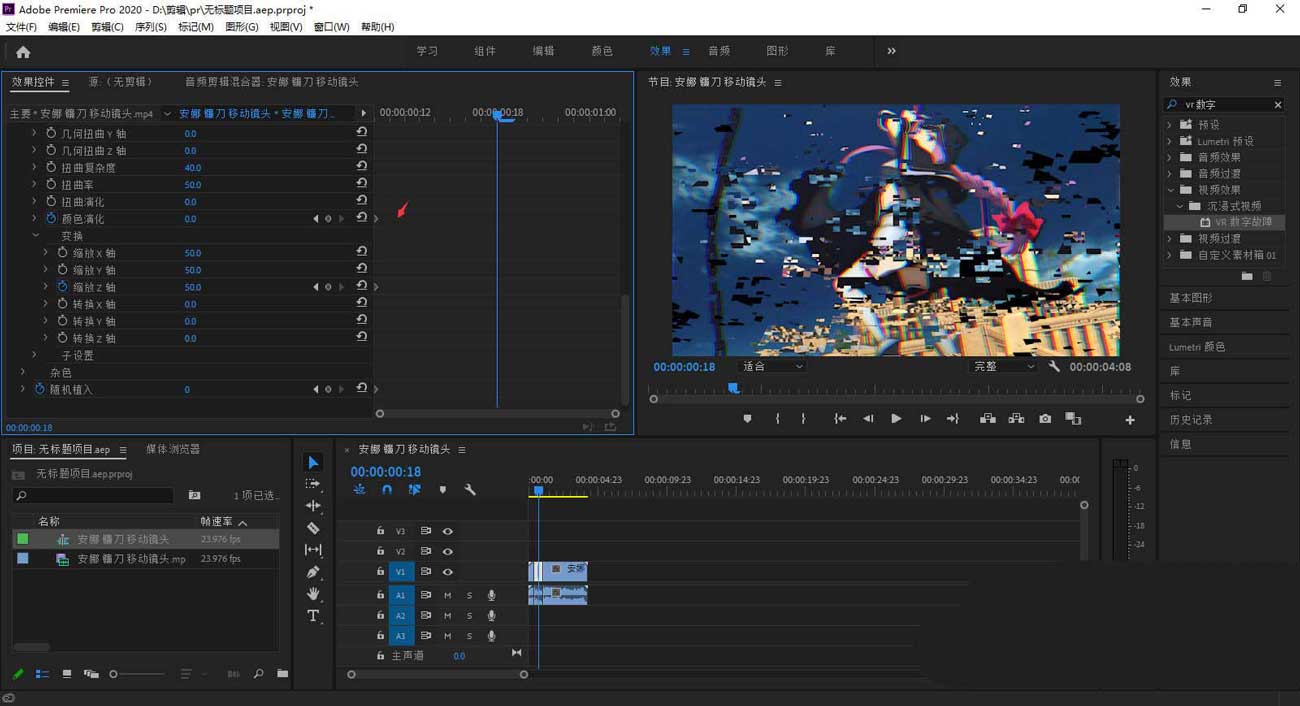Screen dimensions: 1300x706
Task: Expand the Lumetri 预设 folder
Action: coord(1169,141)
